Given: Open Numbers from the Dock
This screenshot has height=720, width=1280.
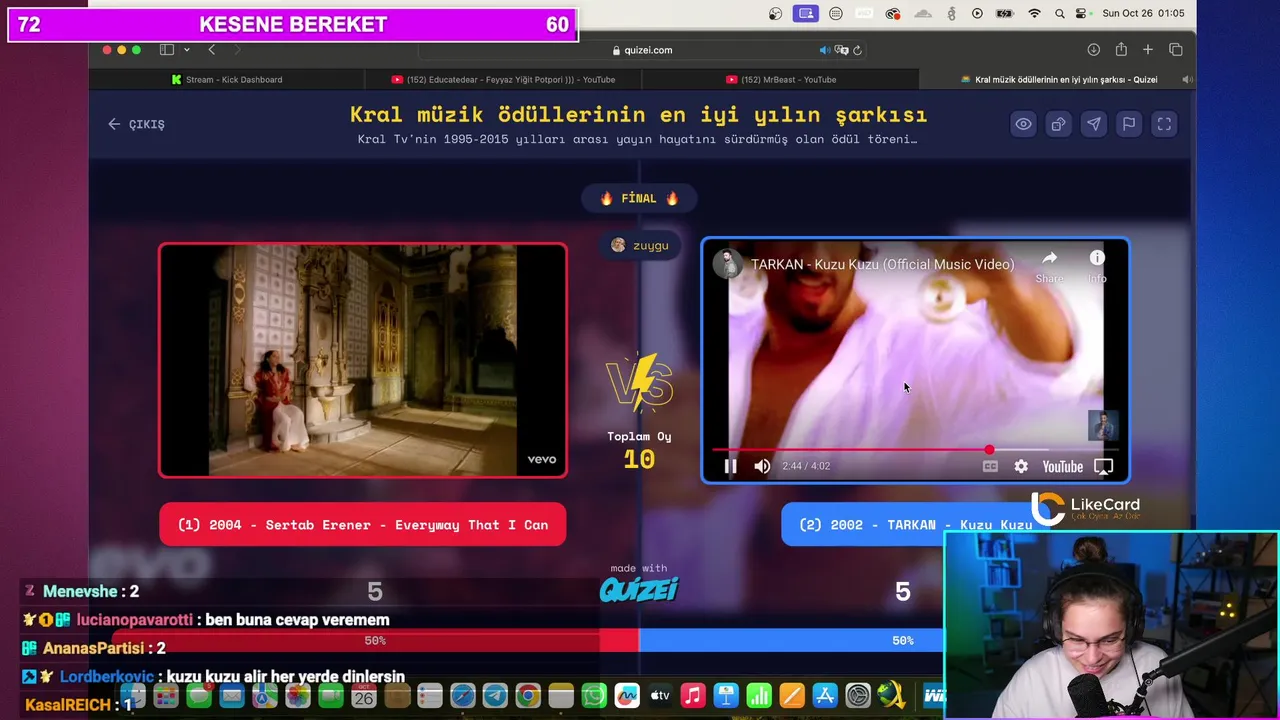Looking at the screenshot, I should coord(759,695).
